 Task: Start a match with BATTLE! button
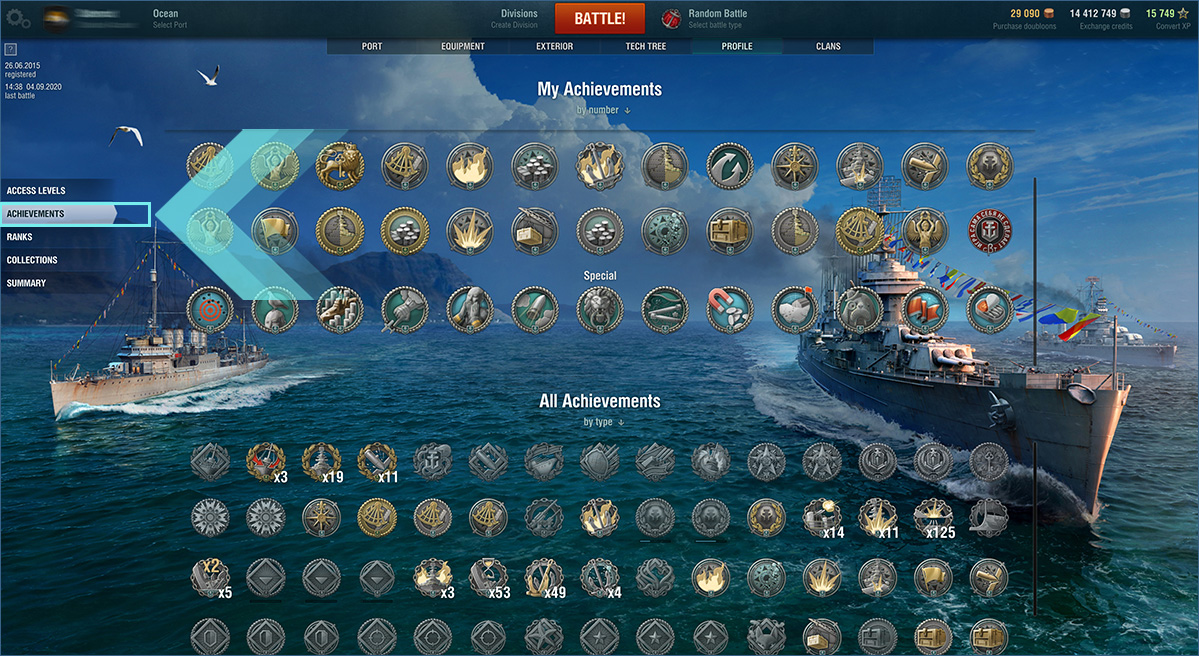pyautogui.click(x=600, y=18)
